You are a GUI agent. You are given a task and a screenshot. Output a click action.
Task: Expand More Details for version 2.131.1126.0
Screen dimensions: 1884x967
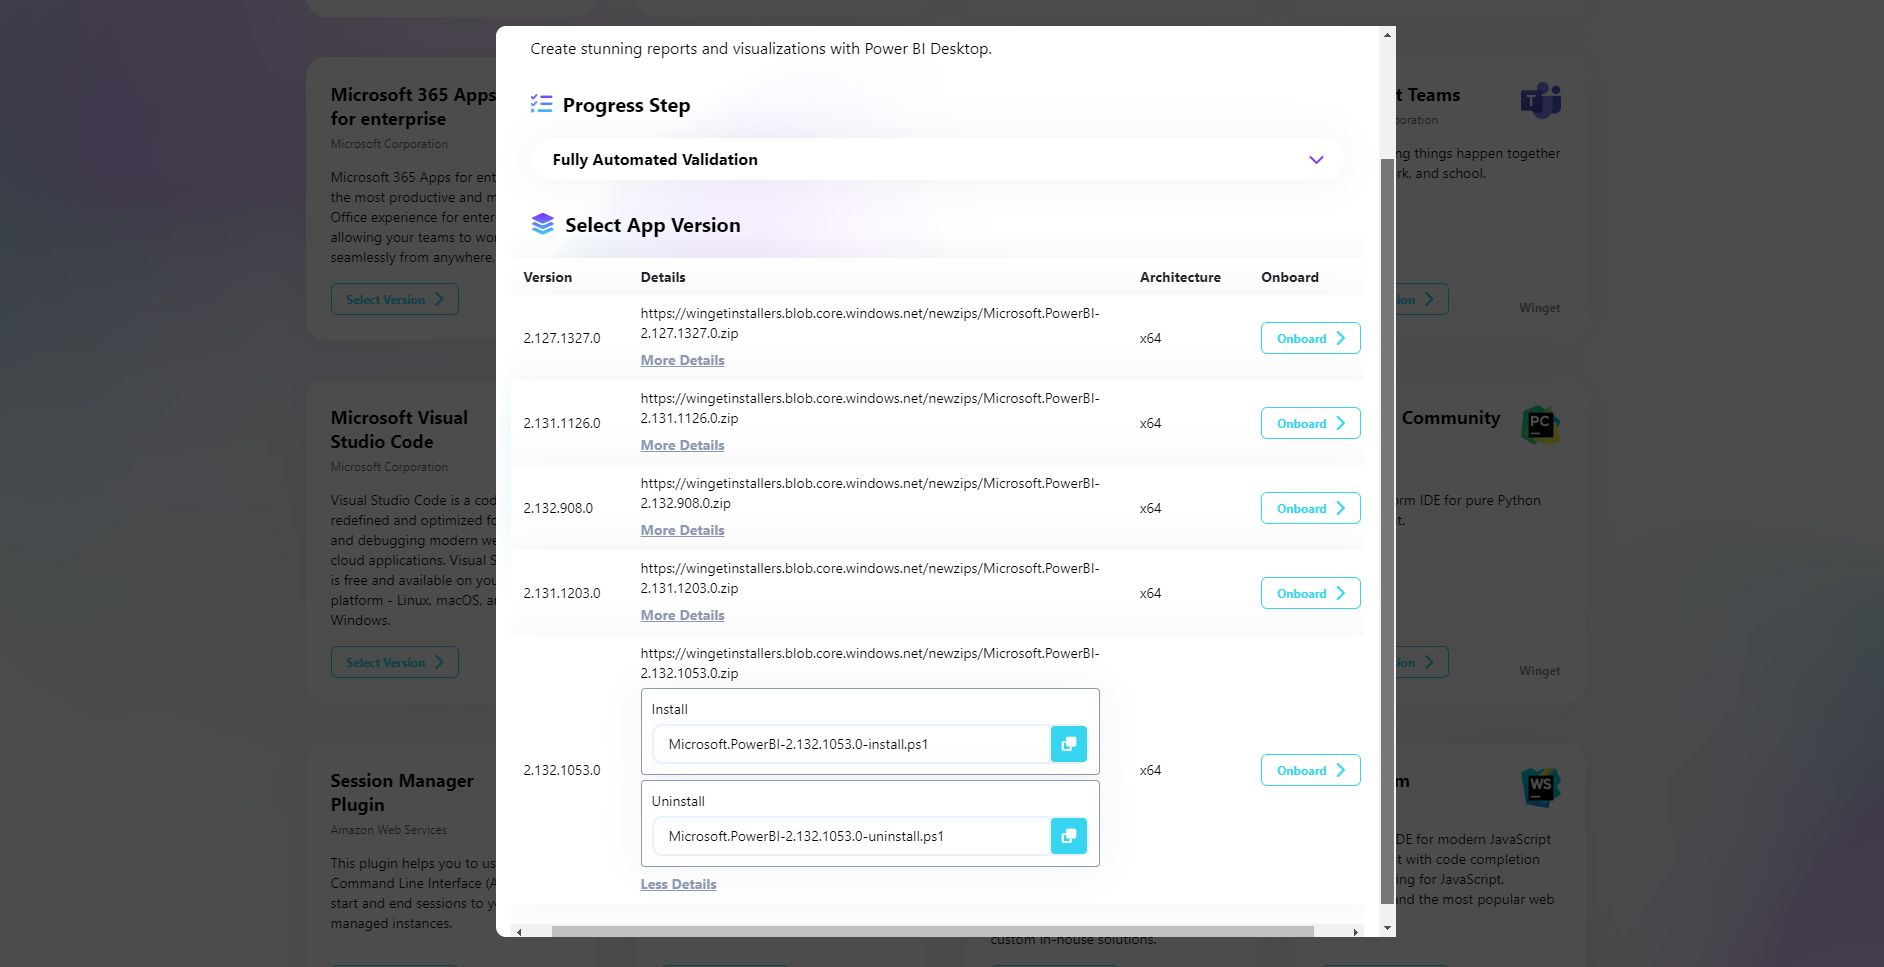(682, 445)
